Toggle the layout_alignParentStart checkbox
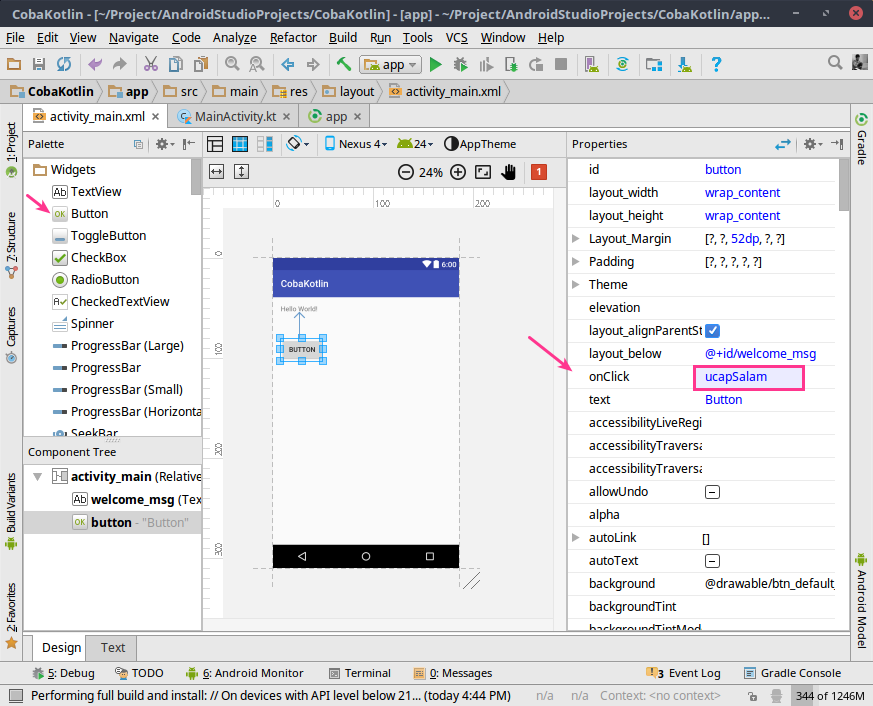873x706 pixels. coord(713,331)
